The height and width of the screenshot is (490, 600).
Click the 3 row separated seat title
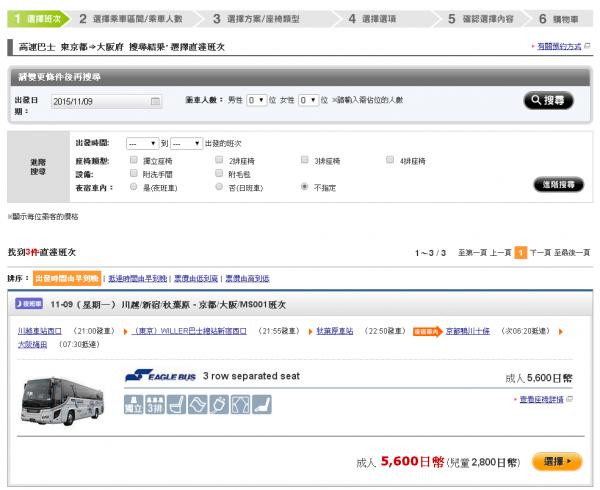coord(251,376)
